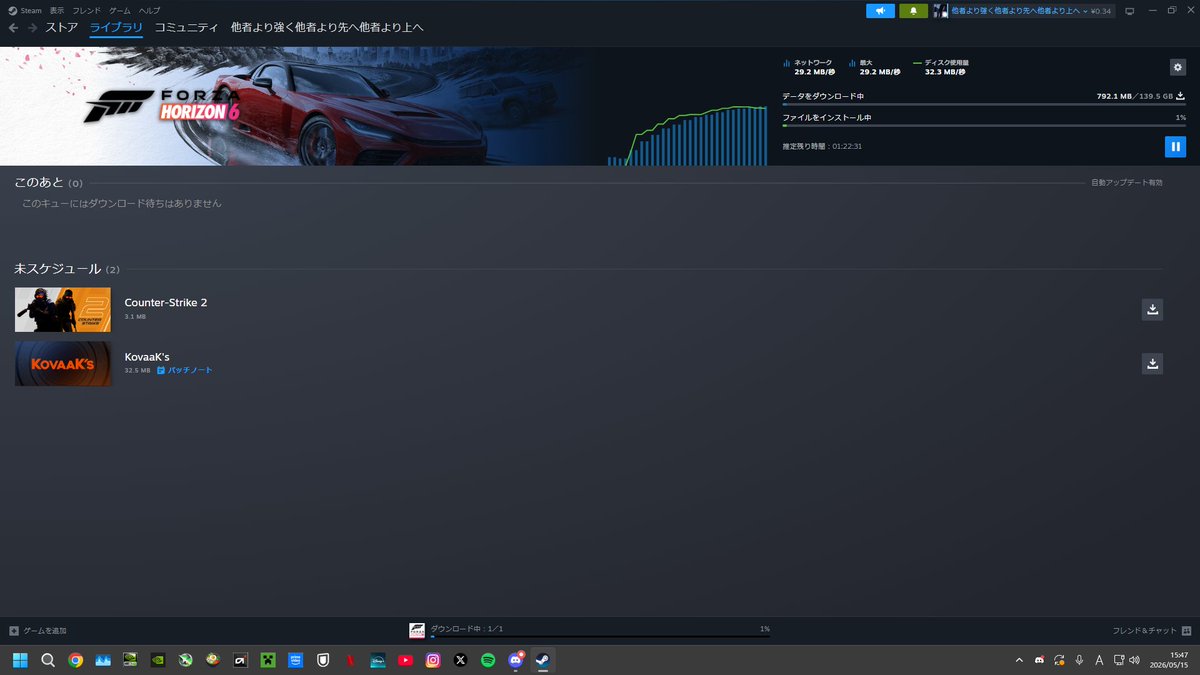Open the Windows Start menu
The width and height of the screenshot is (1200, 675).
point(20,660)
